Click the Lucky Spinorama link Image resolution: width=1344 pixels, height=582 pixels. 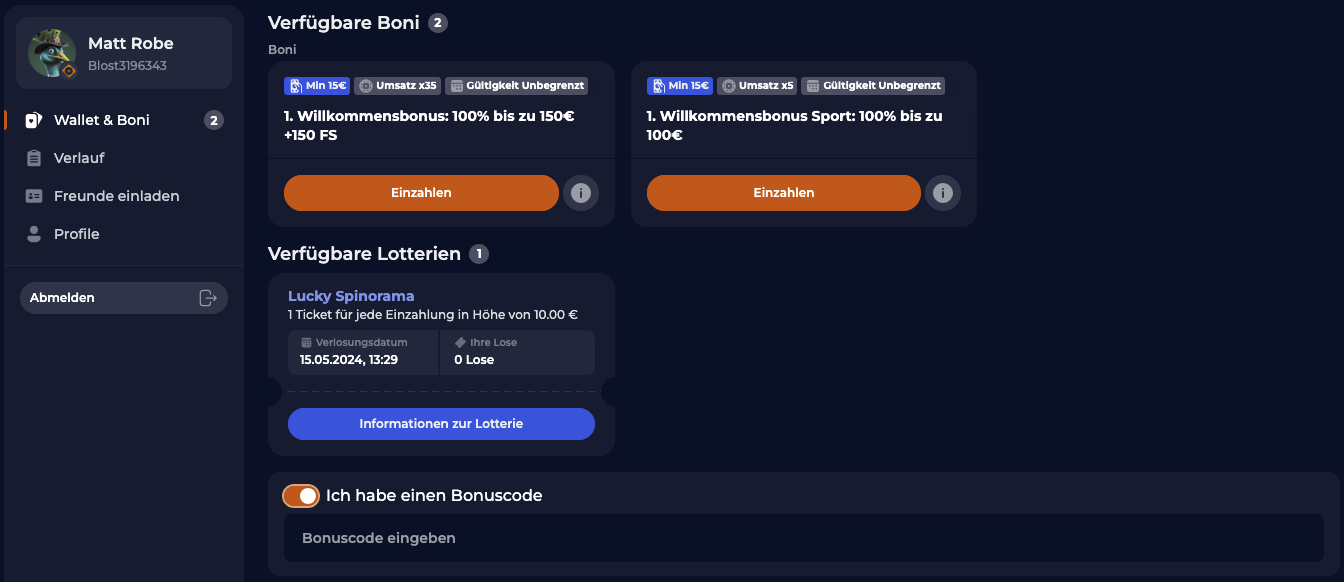[x=350, y=295]
